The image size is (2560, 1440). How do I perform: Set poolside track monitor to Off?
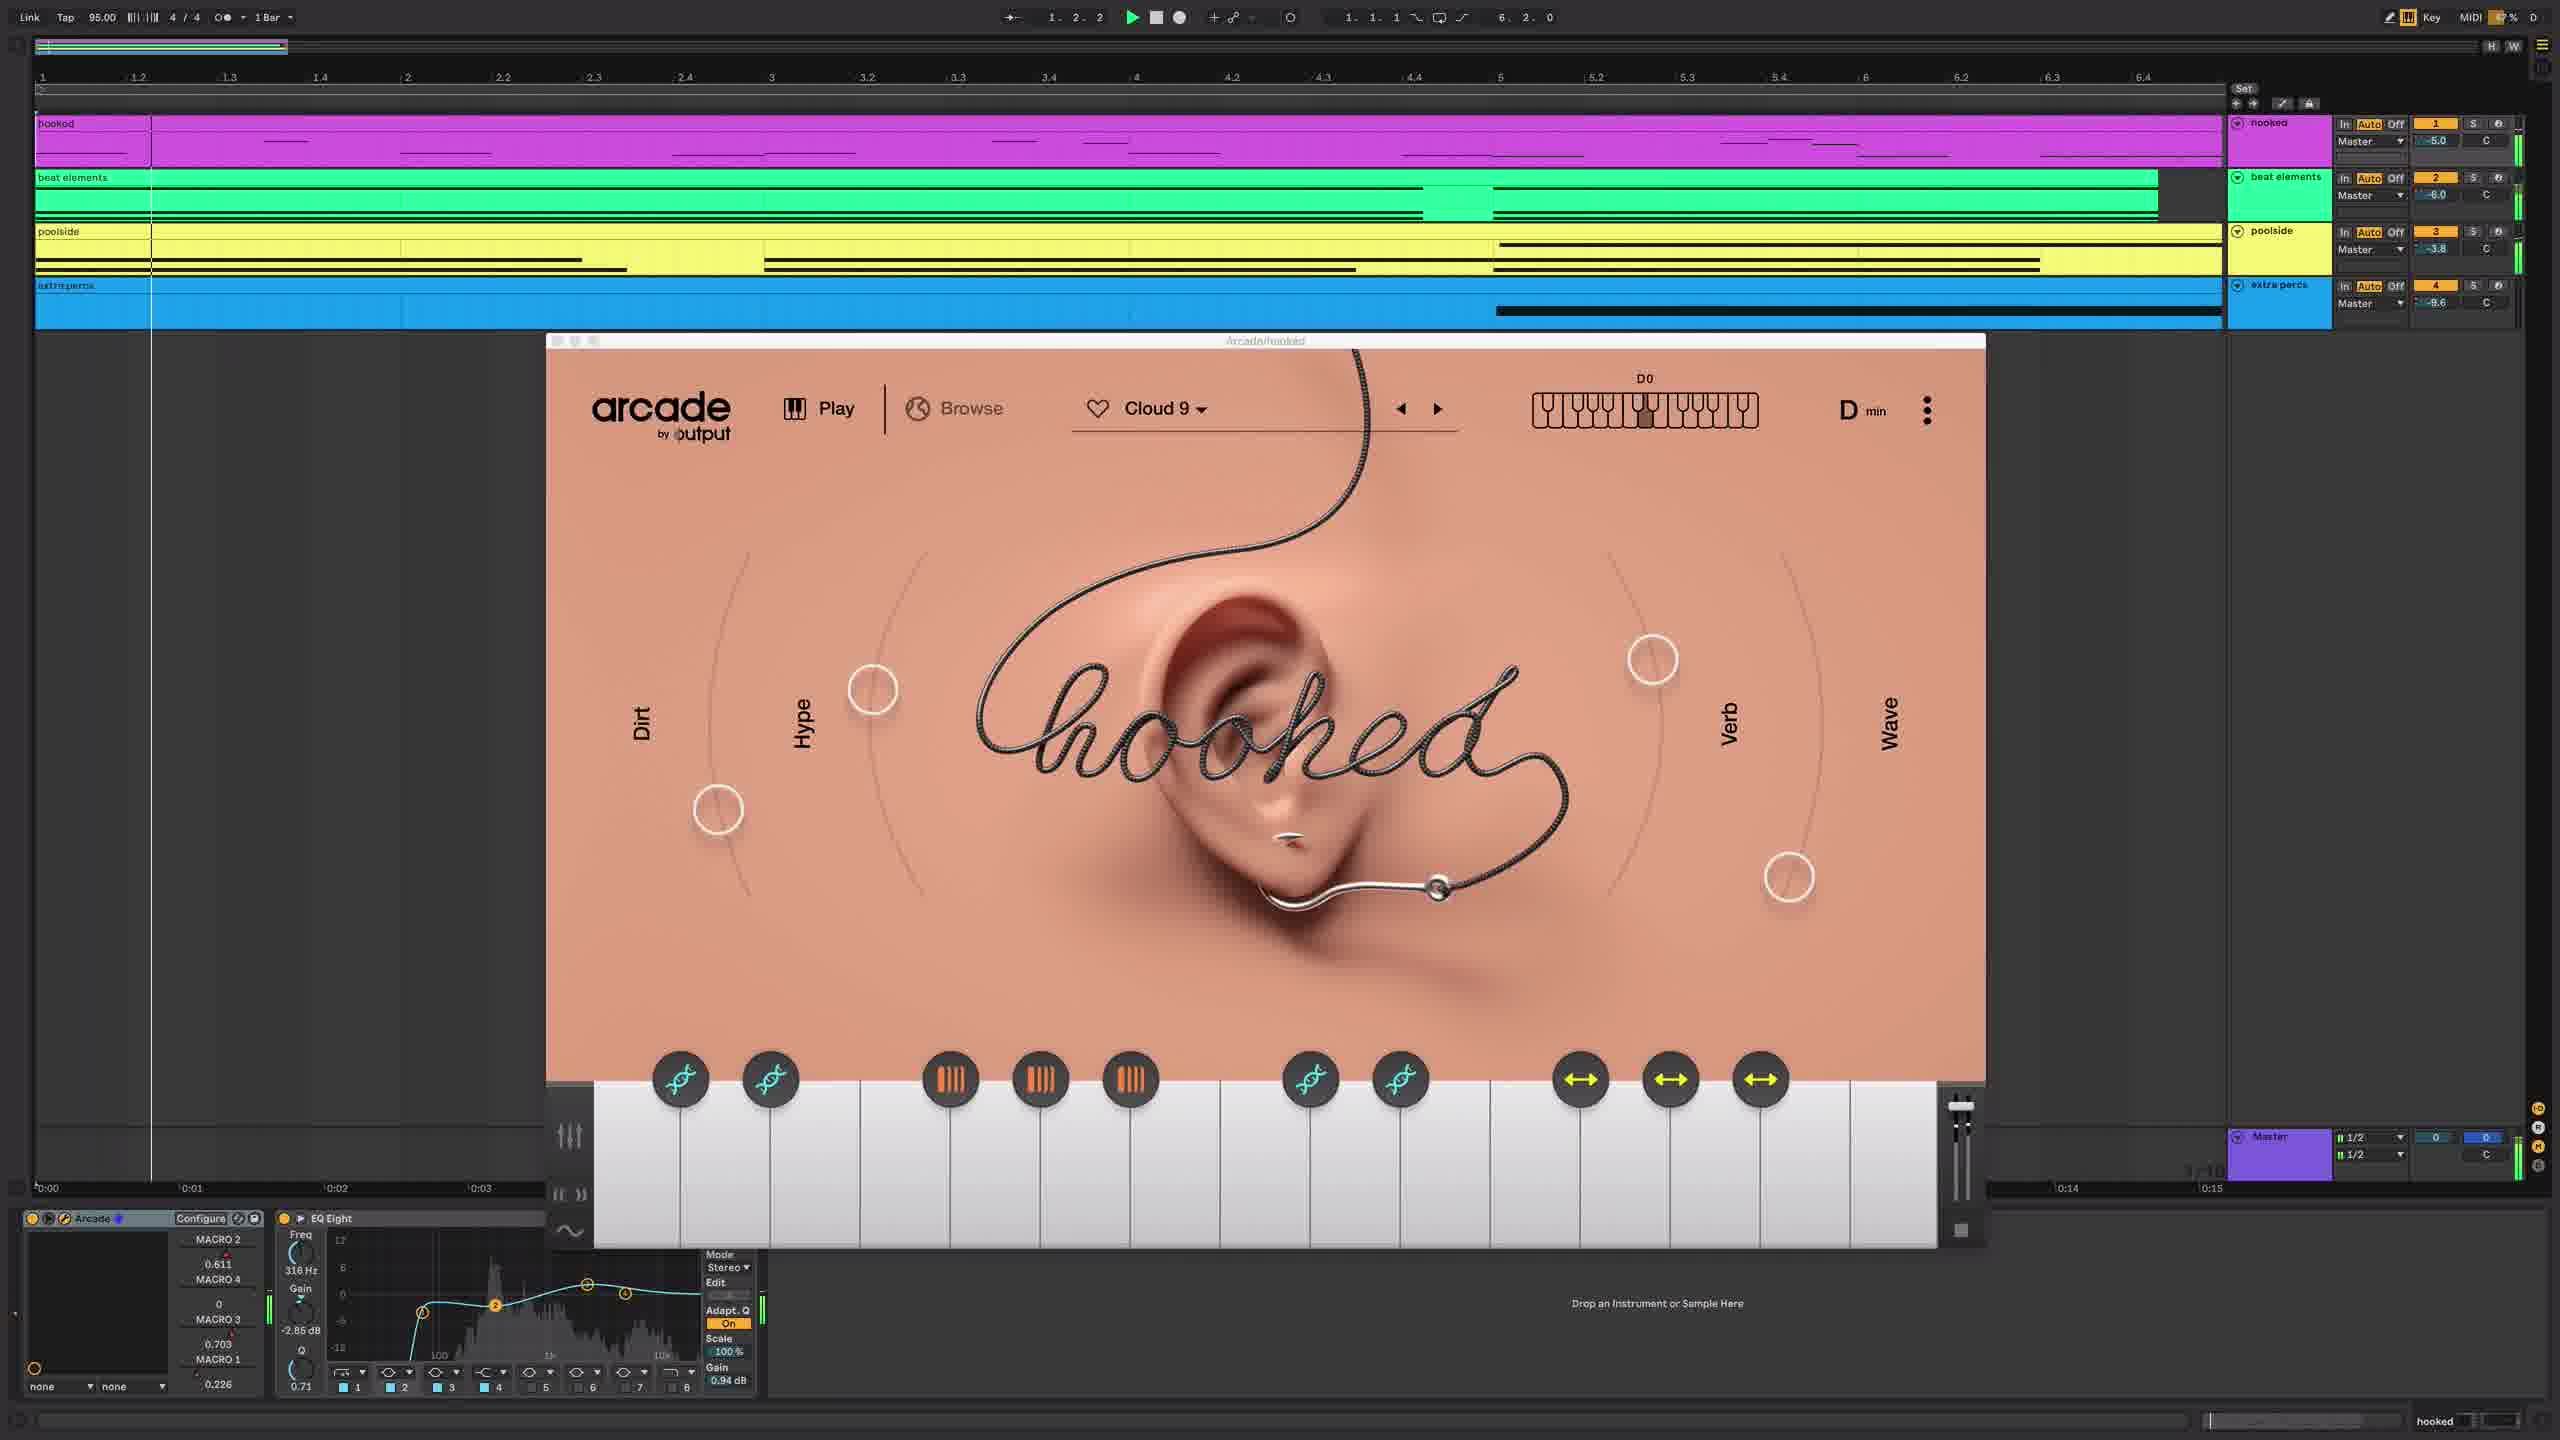tap(2396, 232)
